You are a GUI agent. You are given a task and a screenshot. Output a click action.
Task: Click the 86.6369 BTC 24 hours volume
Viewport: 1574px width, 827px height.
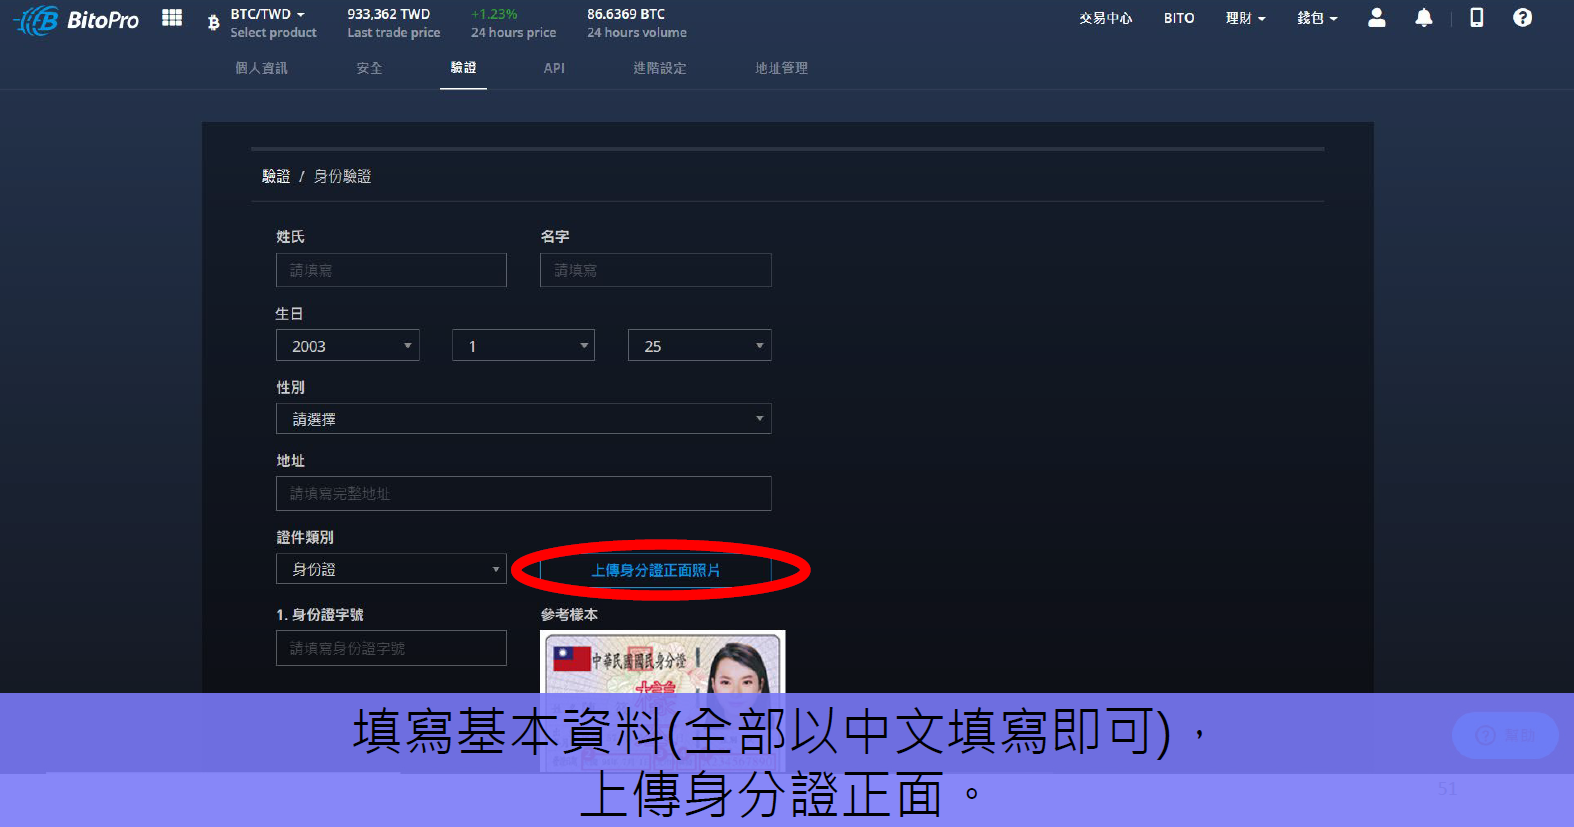click(626, 14)
